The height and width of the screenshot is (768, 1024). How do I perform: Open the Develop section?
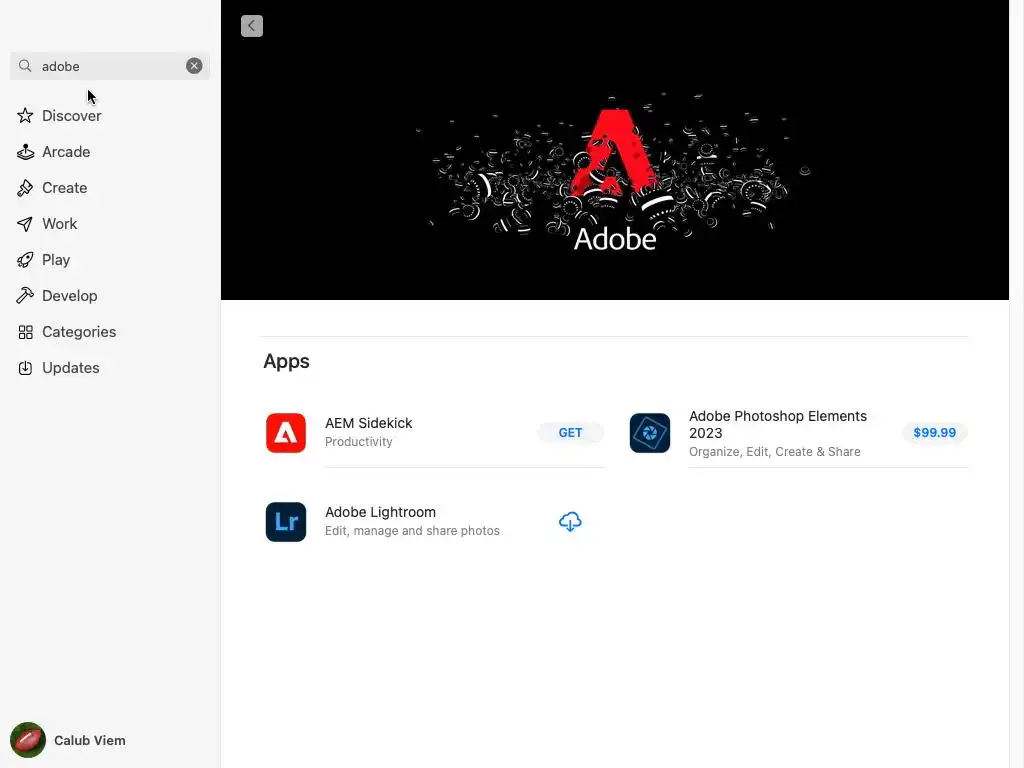[x=69, y=296]
